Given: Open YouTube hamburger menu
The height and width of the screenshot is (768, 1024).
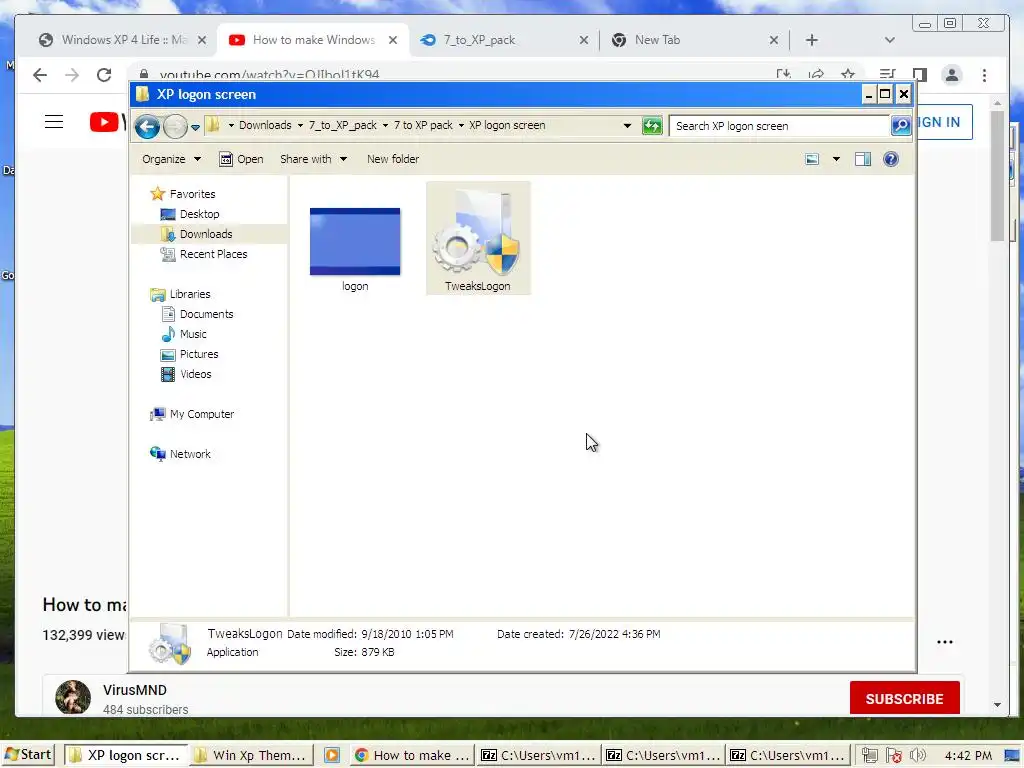Looking at the screenshot, I should 54,121.
